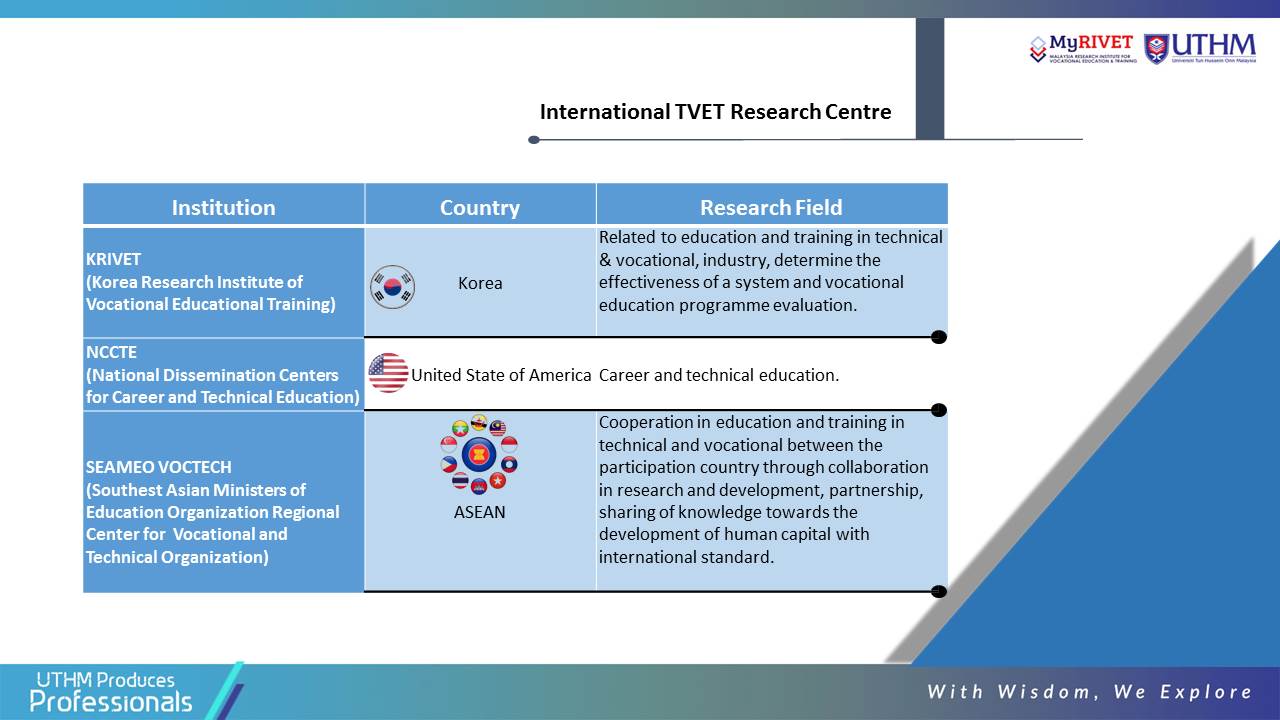Viewport: 1280px width, 720px height.
Task: Click the ASEAN flags emblem
Action: tap(479, 455)
